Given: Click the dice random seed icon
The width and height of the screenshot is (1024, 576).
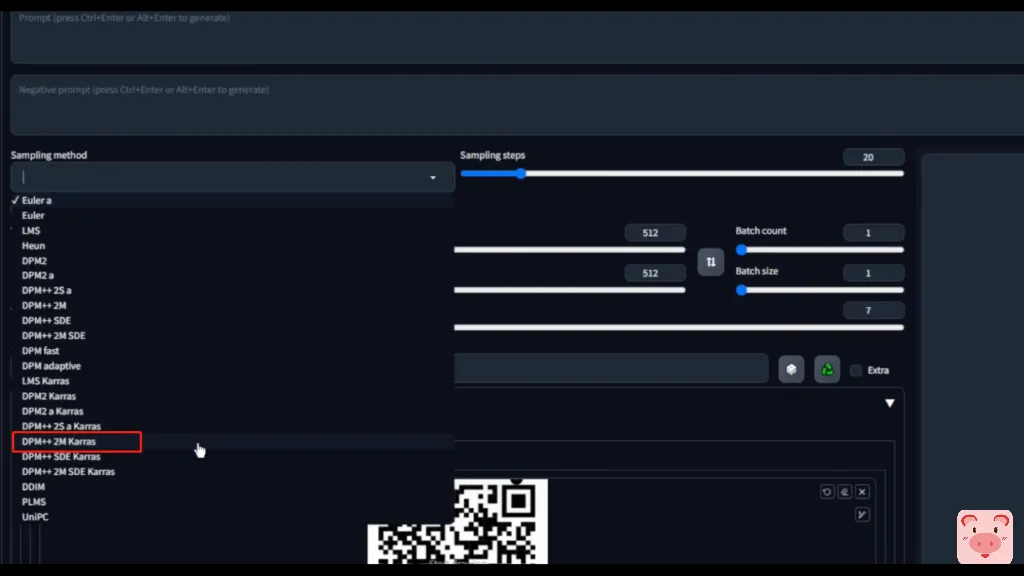Looking at the screenshot, I should click(x=791, y=370).
